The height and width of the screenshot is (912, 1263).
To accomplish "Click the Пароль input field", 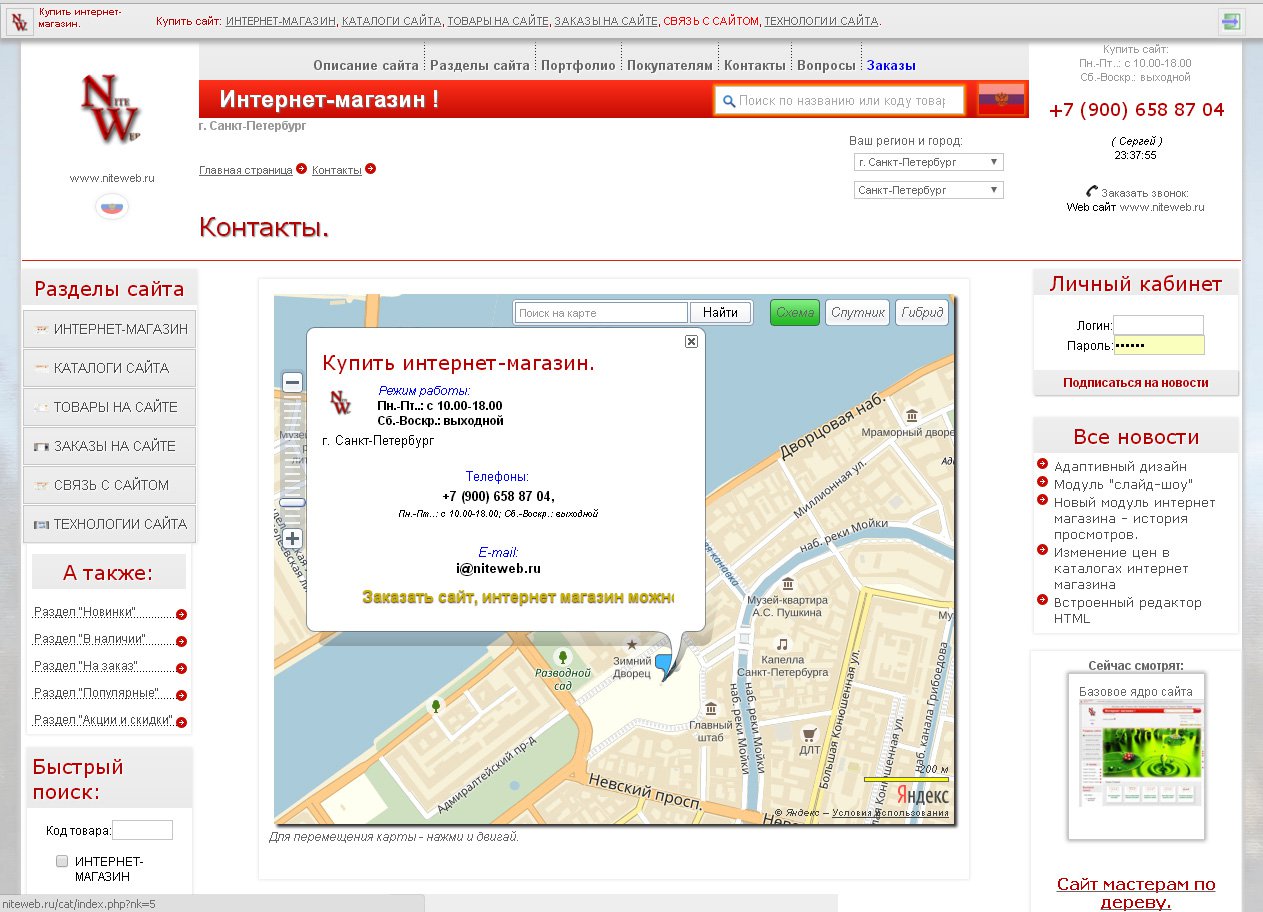I will [x=1158, y=345].
